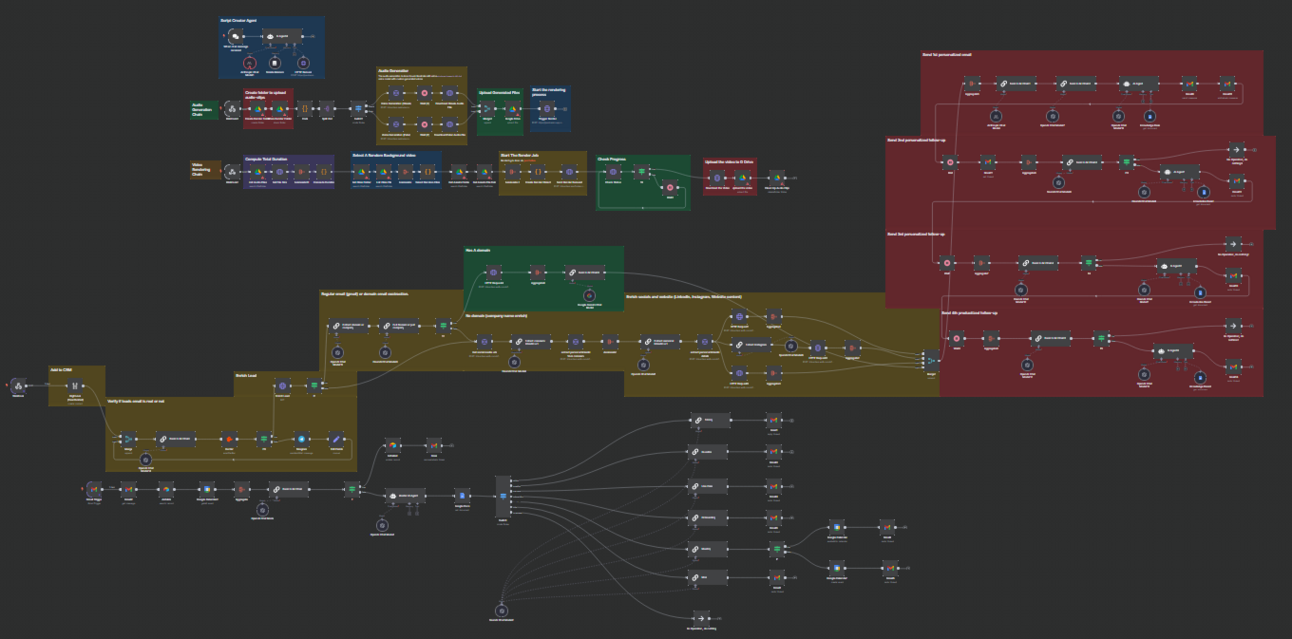Select the OpenAI Chat Model sub-node below the Switch branches

point(502,611)
